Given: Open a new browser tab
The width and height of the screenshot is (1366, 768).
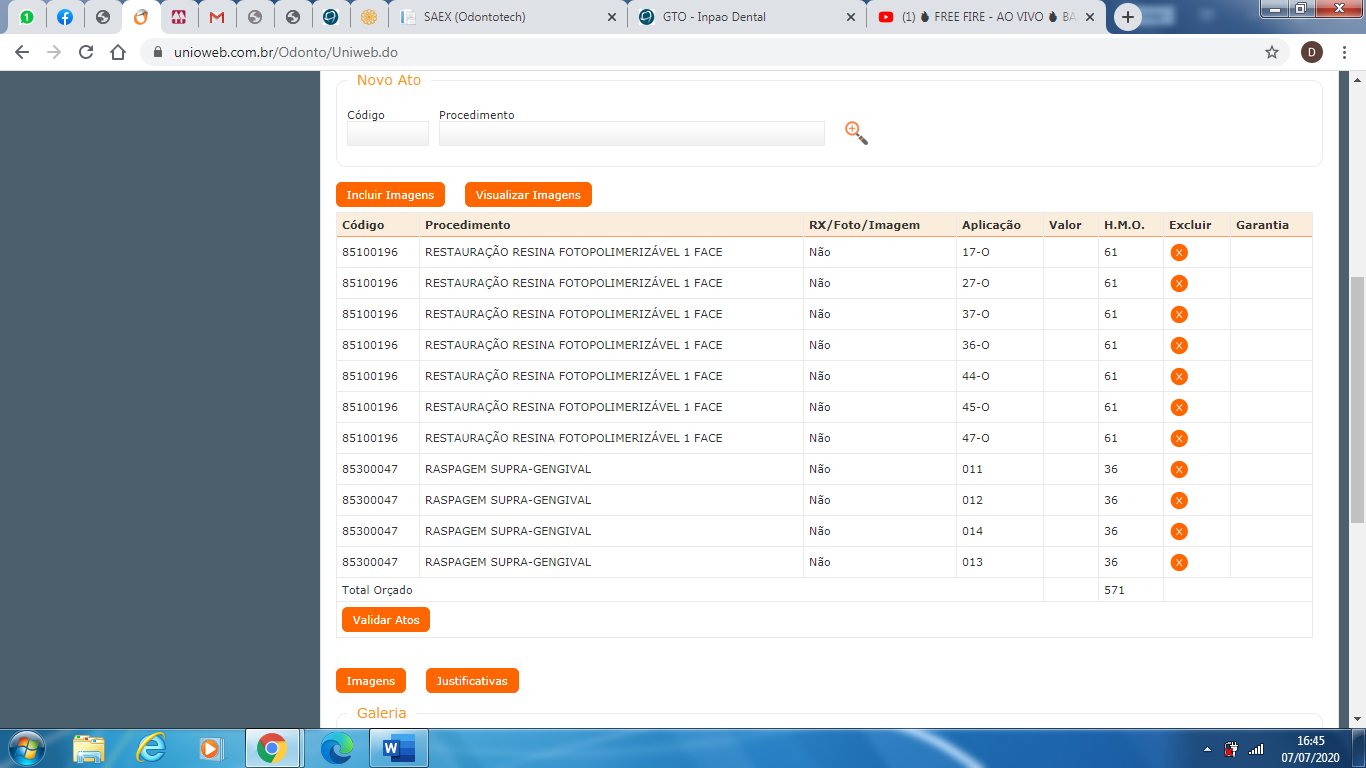Looking at the screenshot, I should (x=1128, y=17).
